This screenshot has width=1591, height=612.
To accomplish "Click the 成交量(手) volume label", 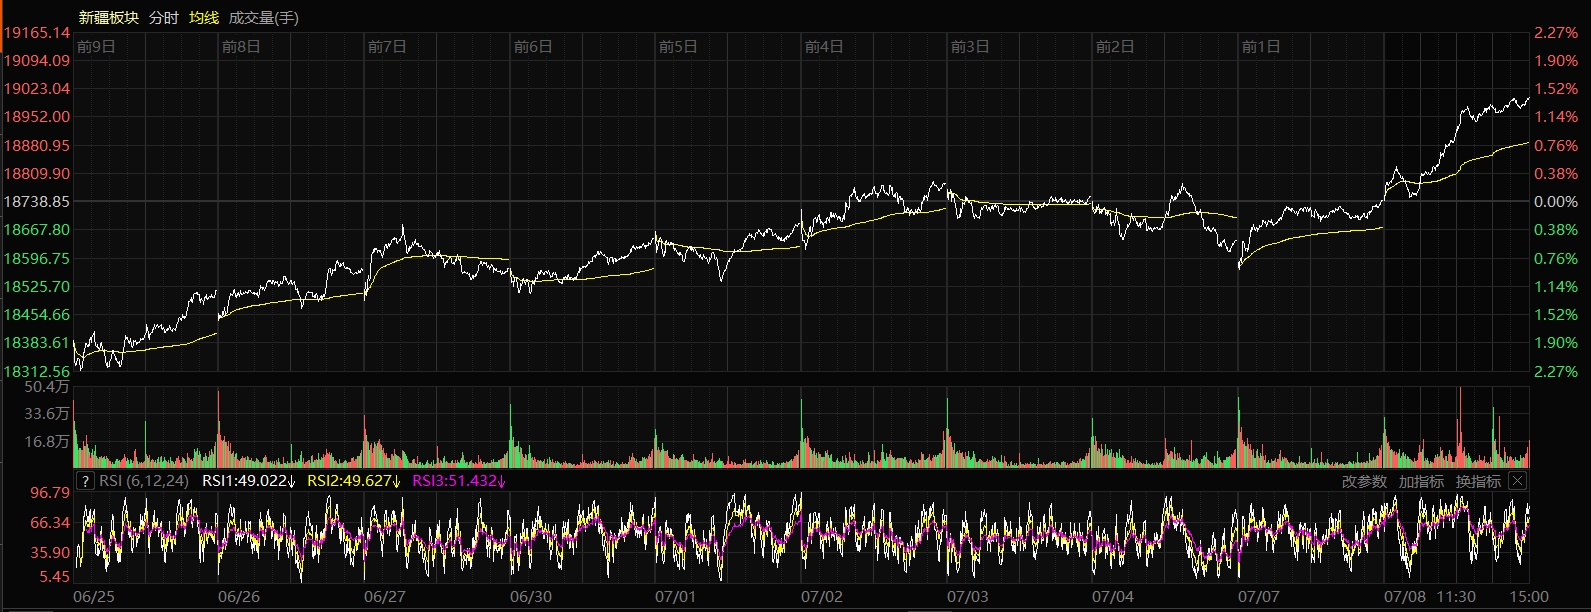I will tap(264, 18).
